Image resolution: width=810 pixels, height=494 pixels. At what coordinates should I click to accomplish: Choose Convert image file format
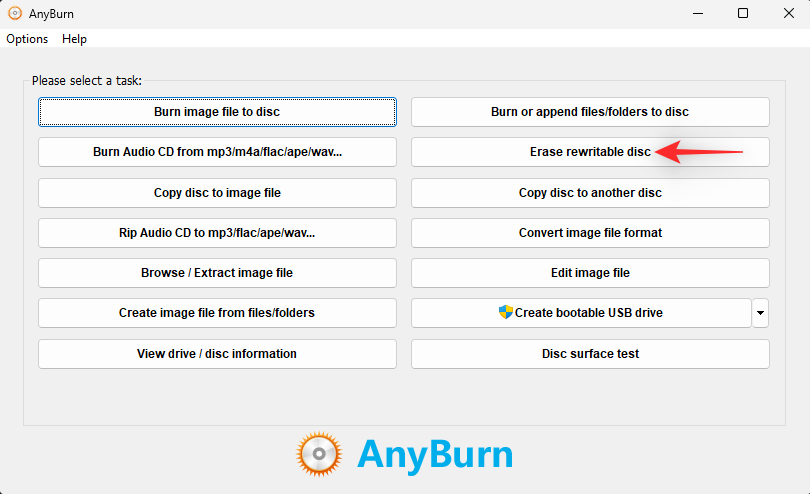590,233
